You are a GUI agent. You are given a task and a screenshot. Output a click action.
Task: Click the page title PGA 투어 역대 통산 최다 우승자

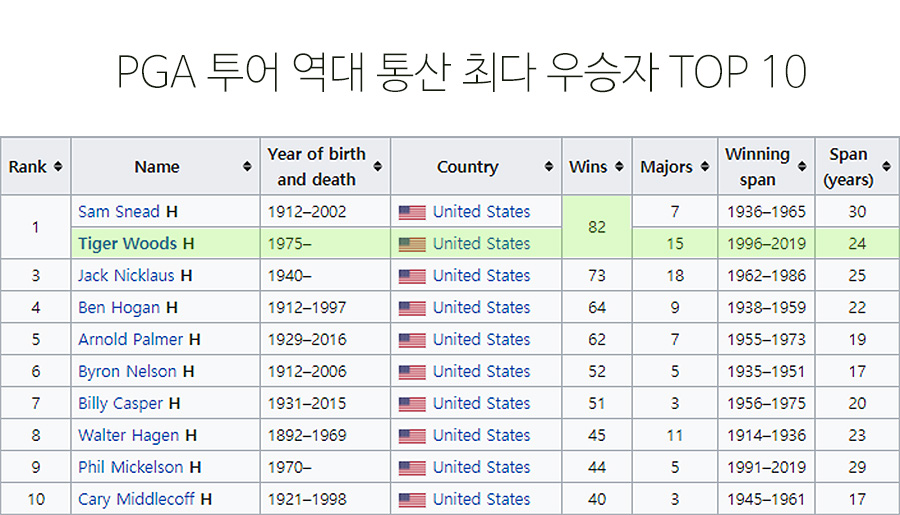388,72
